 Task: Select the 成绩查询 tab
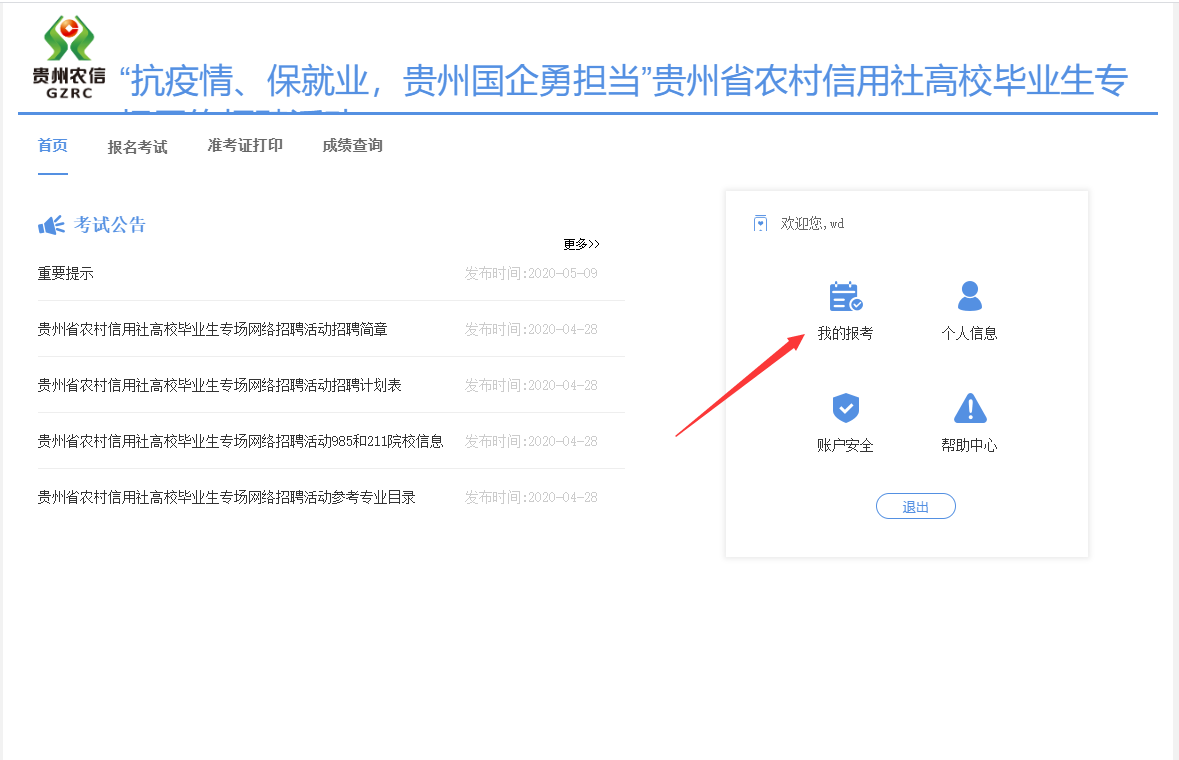(x=352, y=146)
